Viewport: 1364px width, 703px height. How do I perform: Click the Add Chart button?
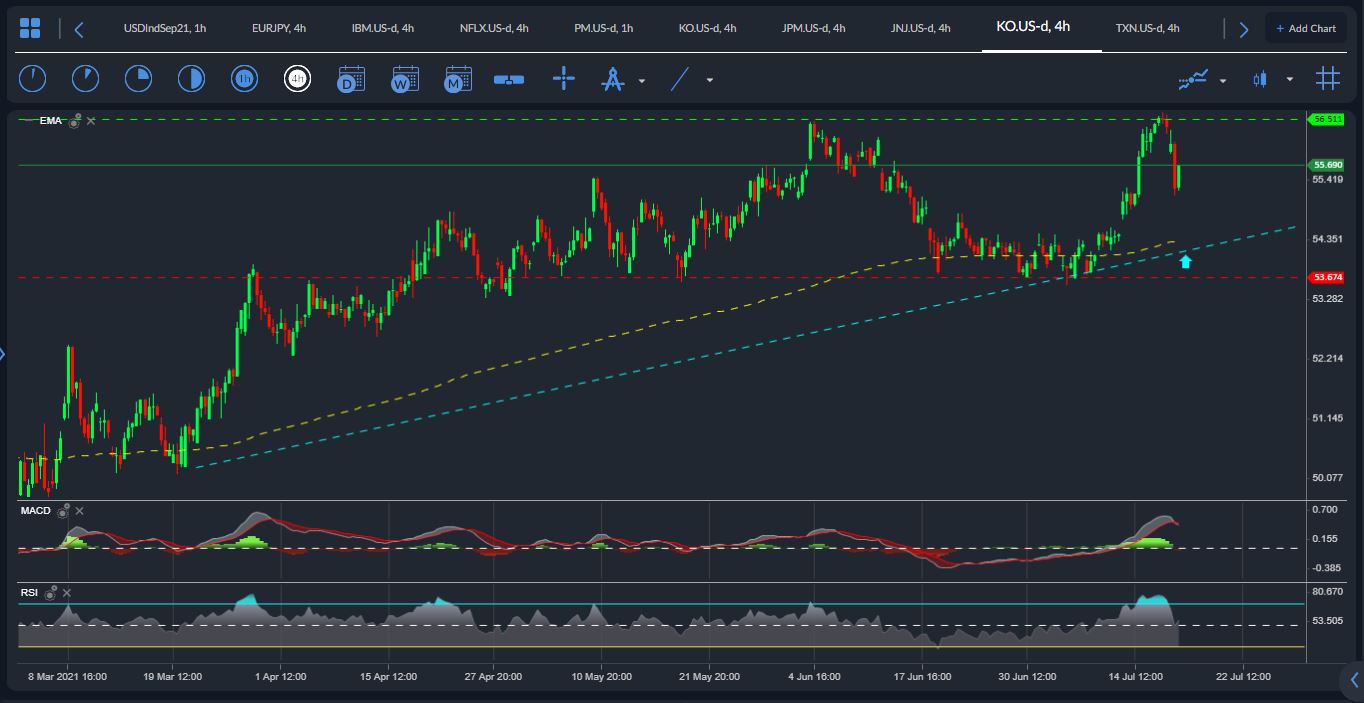1305,28
